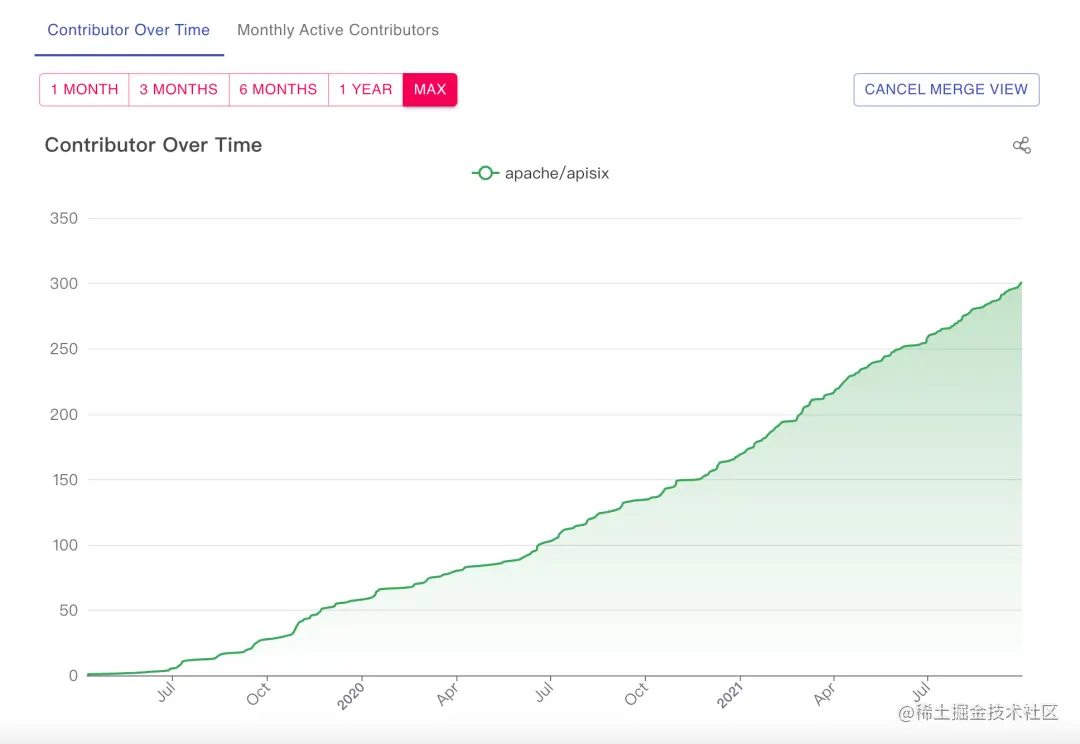Click the CANCEL MERGE VIEW button
This screenshot has height=744, width=1080.
coord(945,89)
